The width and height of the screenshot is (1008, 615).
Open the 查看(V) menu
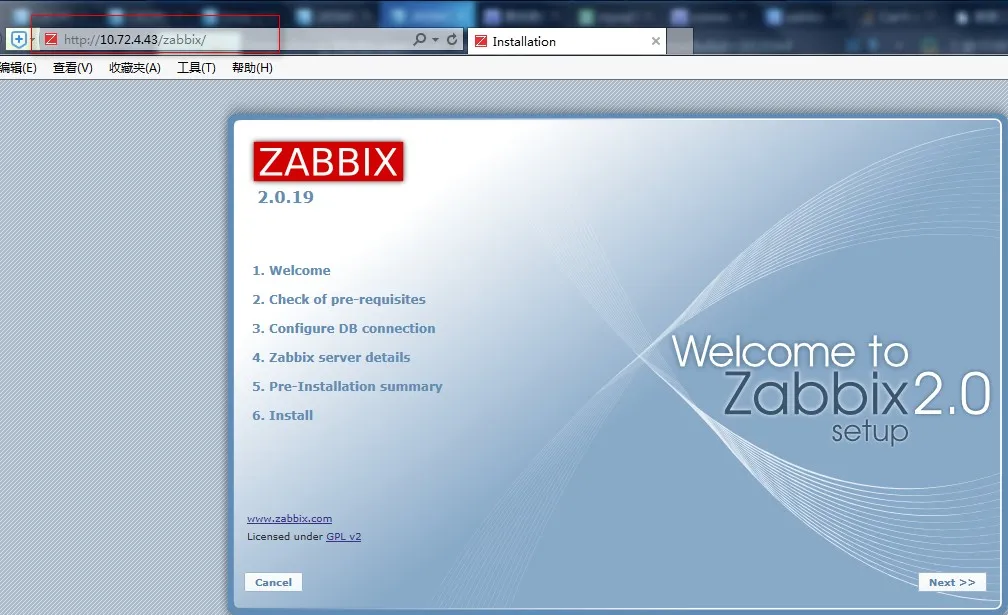point(73,67)
